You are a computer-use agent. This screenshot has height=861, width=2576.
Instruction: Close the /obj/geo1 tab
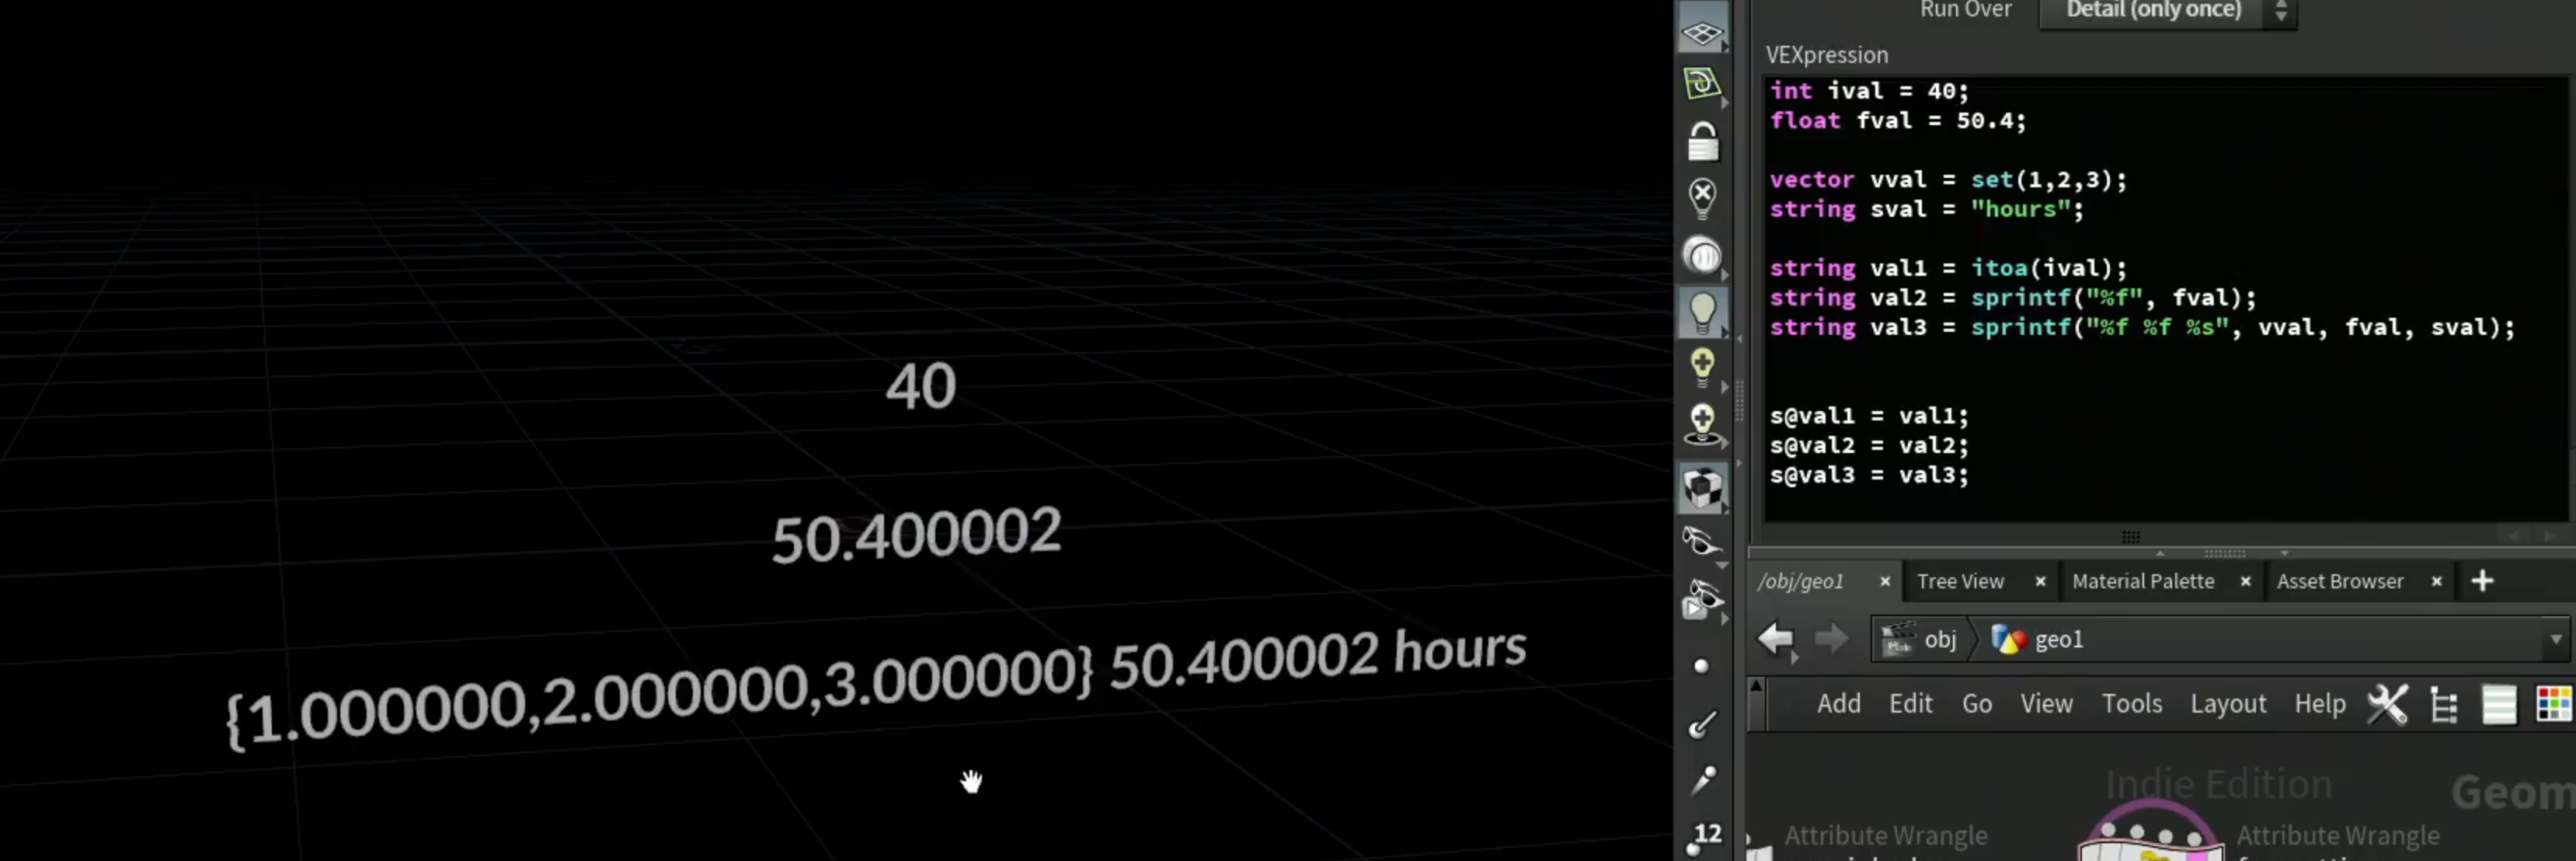(1885, 582)
